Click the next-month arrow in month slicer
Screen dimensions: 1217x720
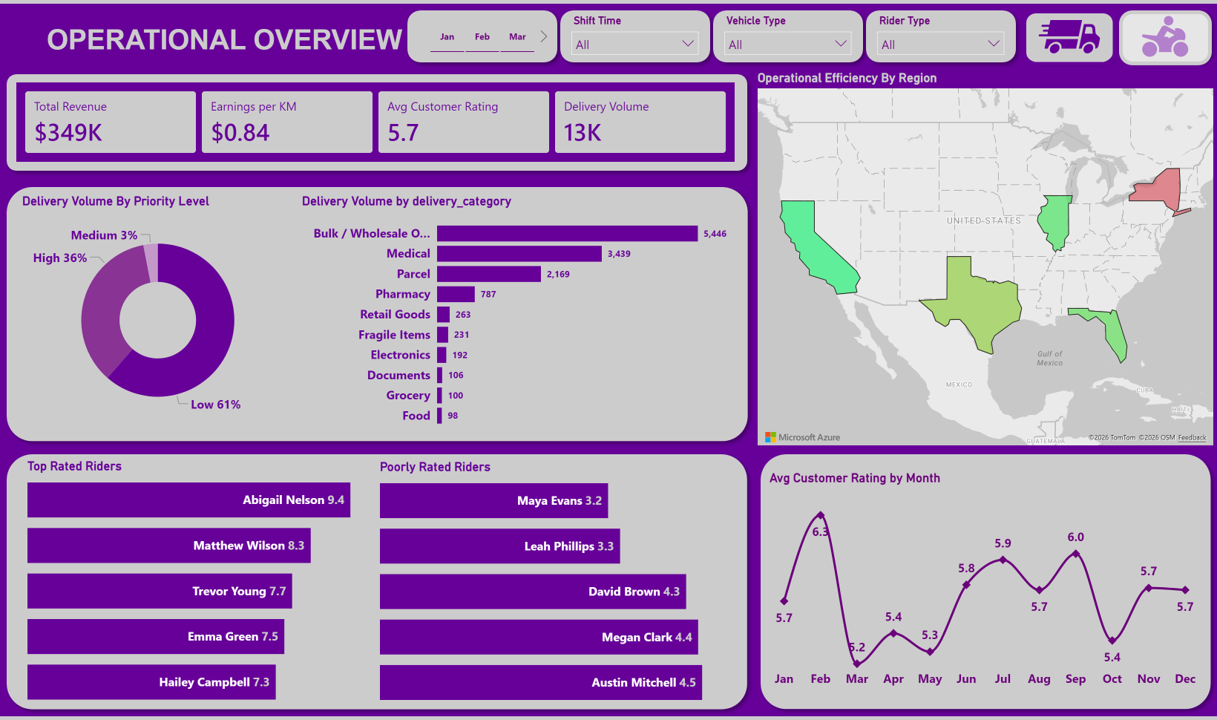click(544, 37)
